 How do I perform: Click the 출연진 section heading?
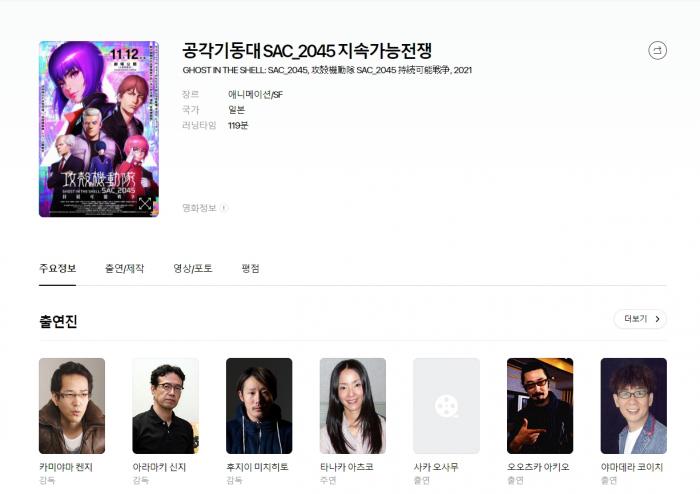coord(58,321)
